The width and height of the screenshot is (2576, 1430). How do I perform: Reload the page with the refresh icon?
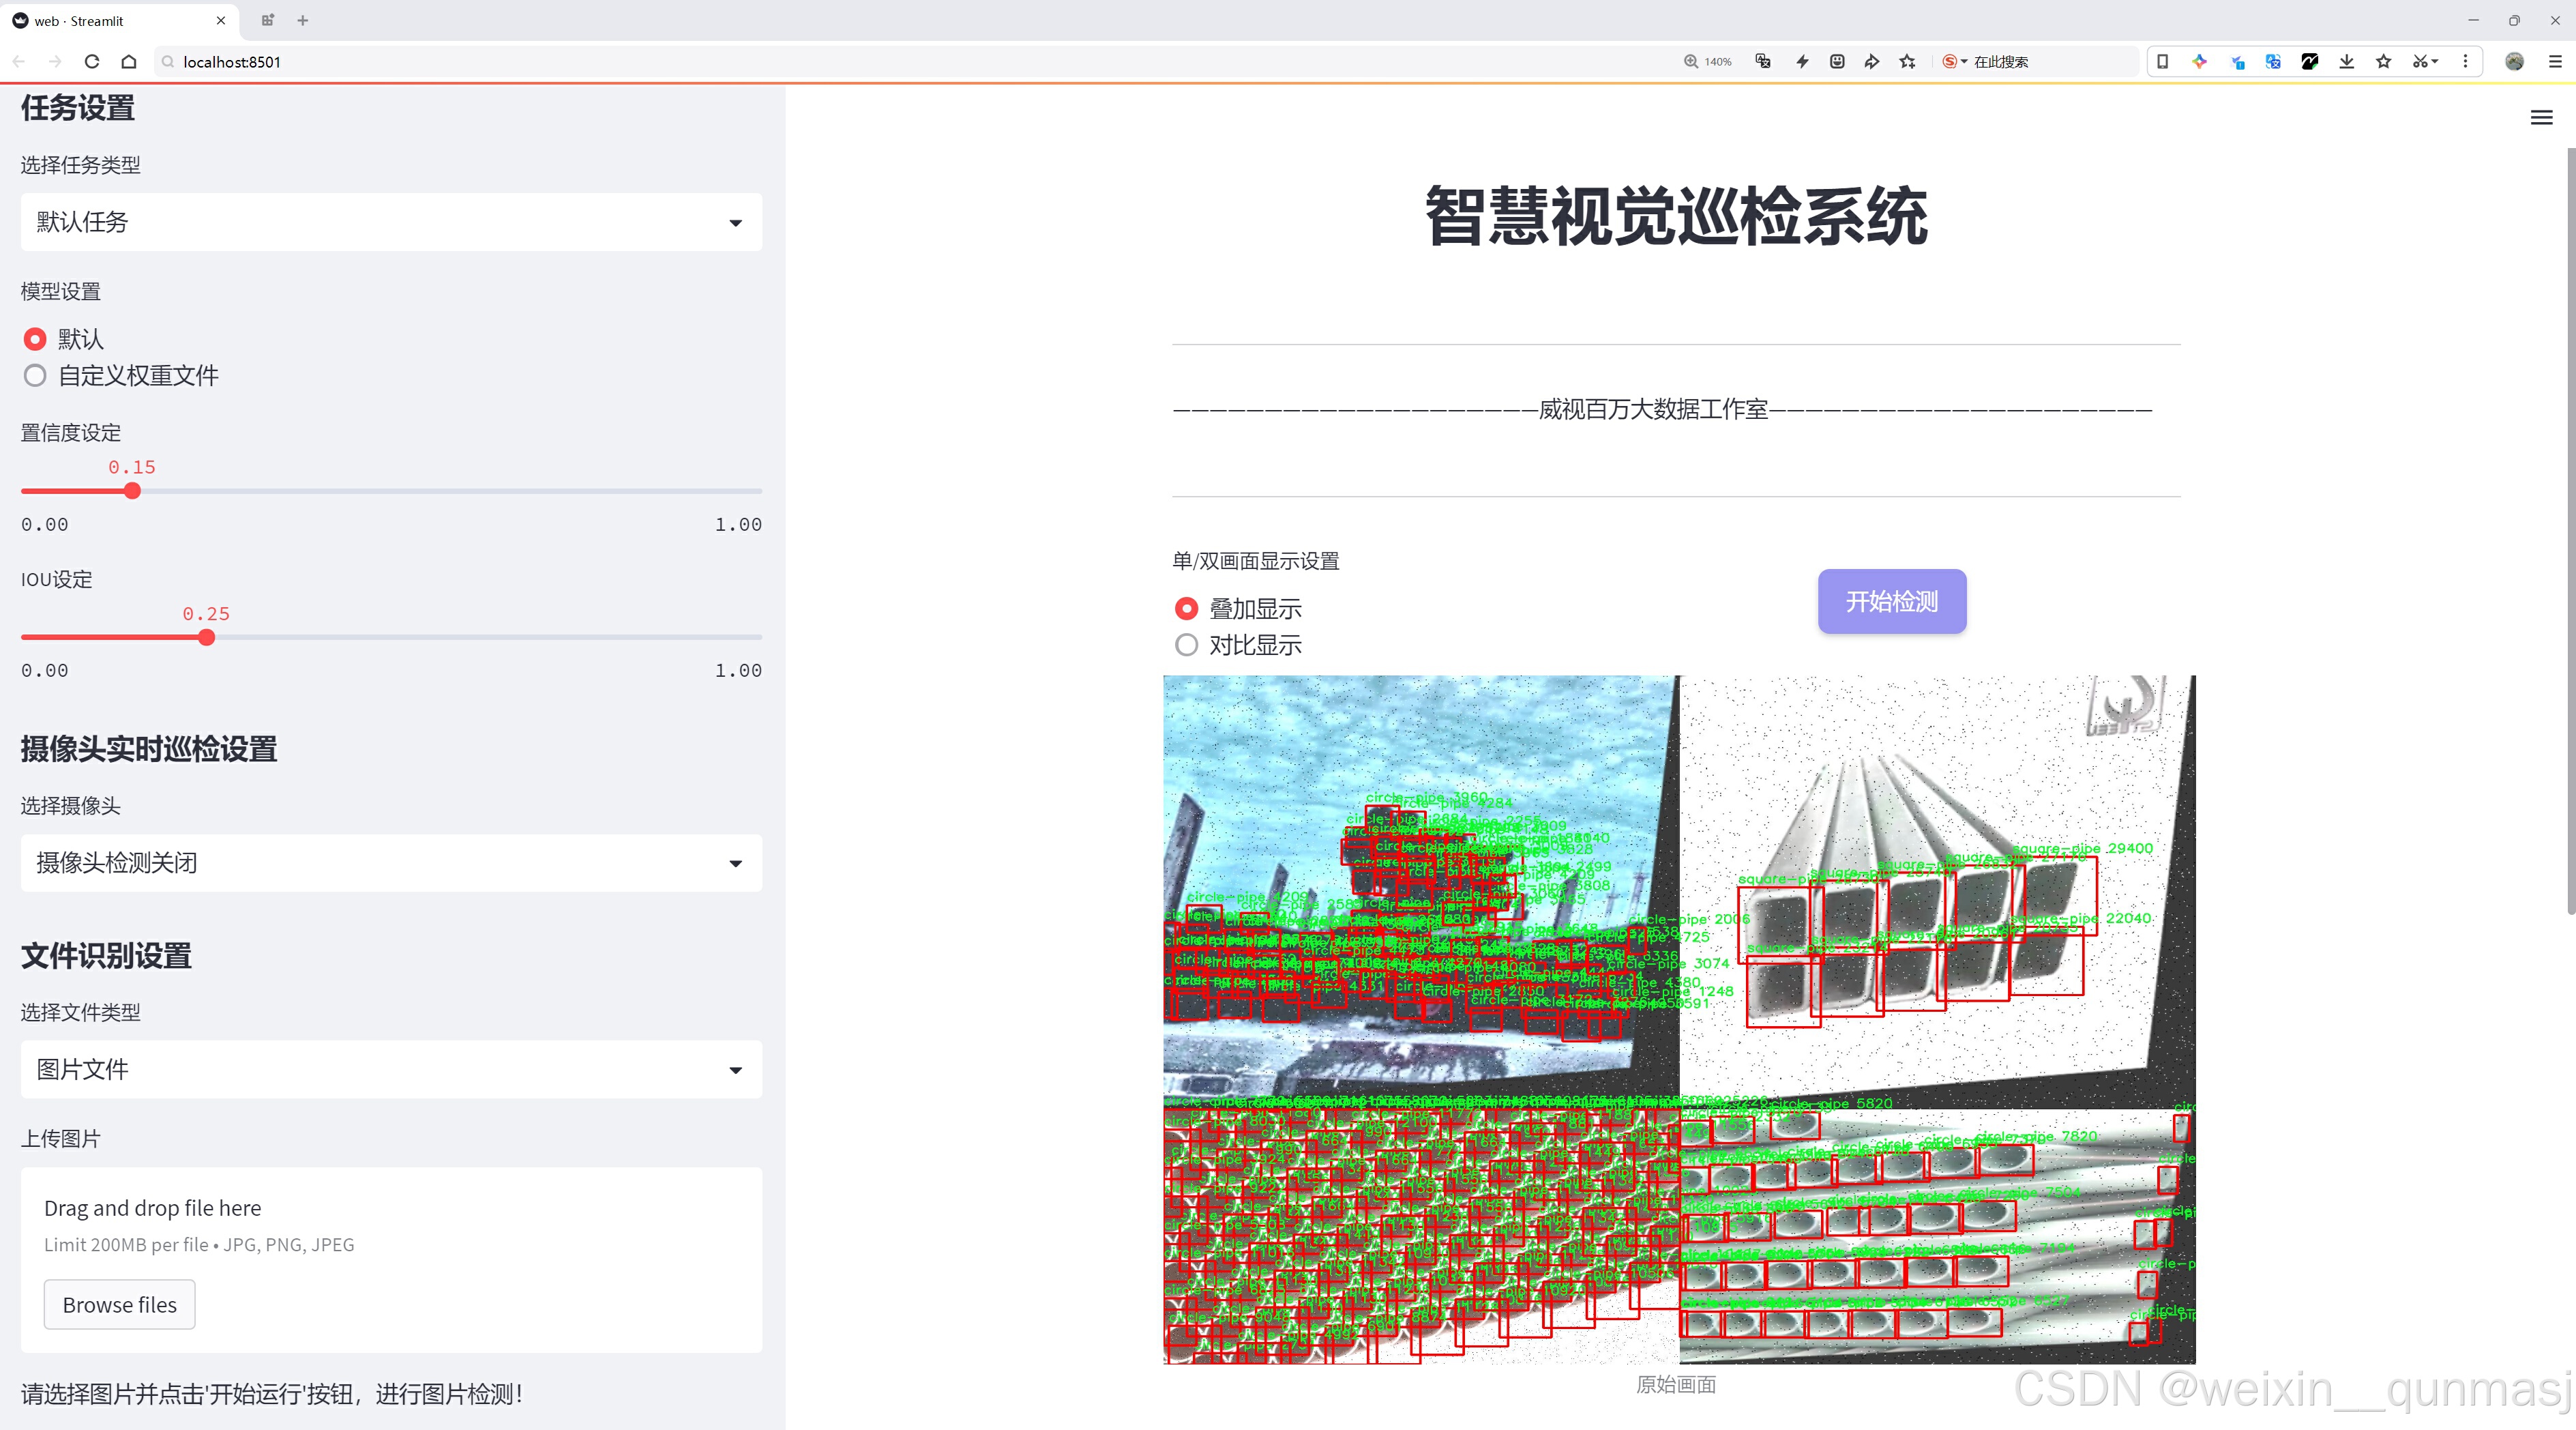click(x=92, y=62)
